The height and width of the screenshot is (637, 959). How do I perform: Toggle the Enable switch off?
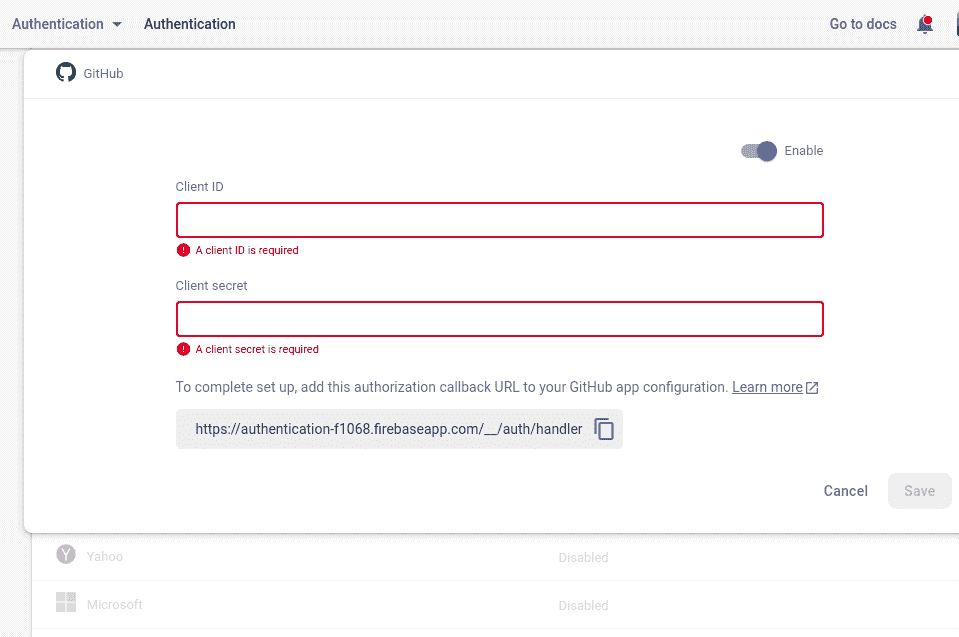point(760,151)
